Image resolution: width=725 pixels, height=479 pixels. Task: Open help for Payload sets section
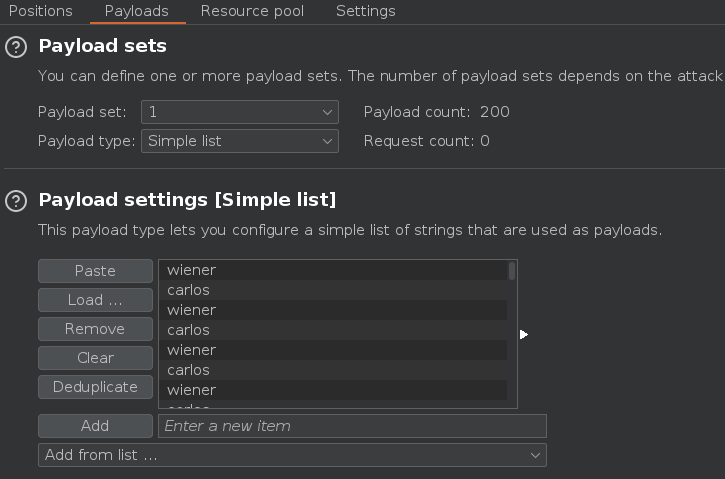[x=16, y=47]
